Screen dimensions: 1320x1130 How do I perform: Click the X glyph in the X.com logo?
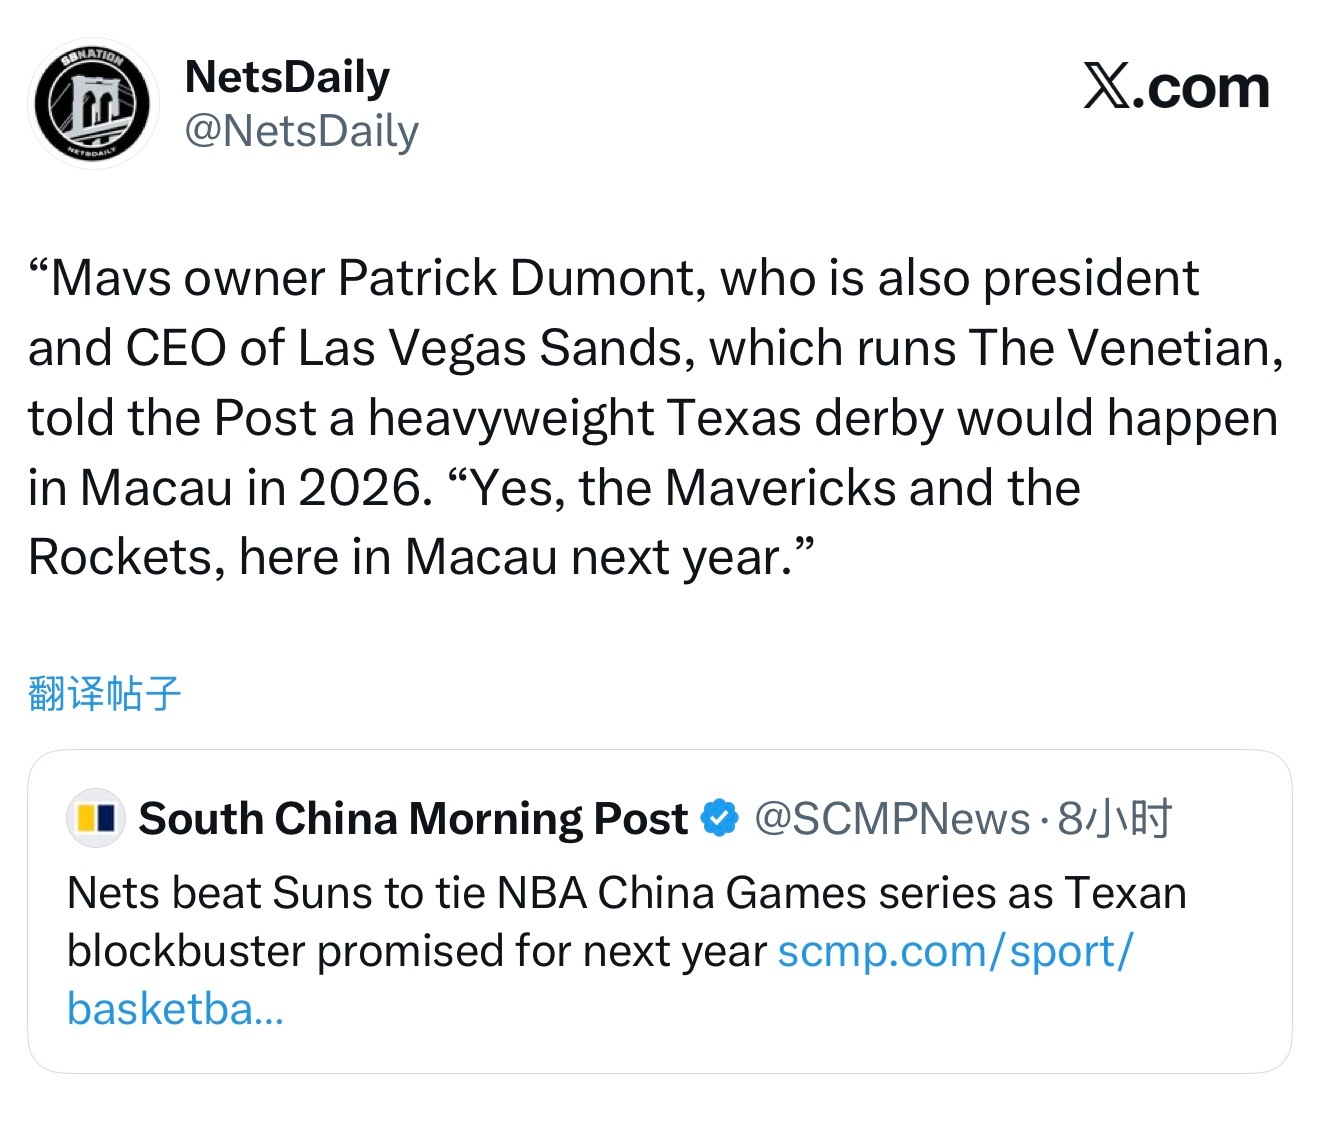click(1108, 88)
